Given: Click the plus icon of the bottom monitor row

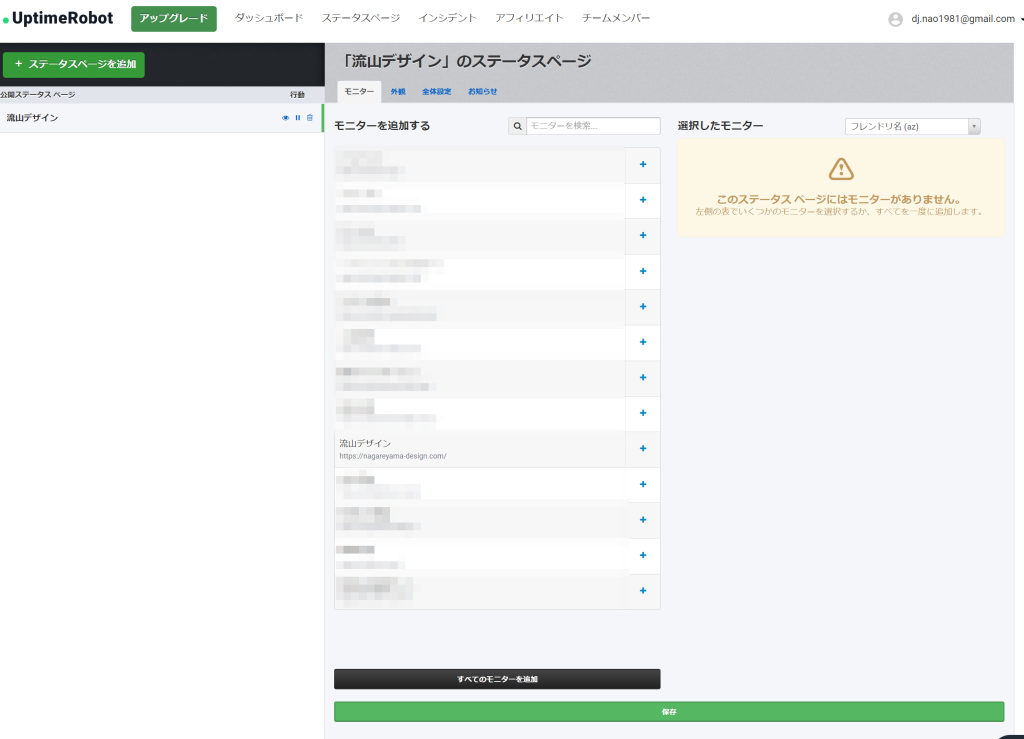Looking at the screenshot, I should (x=643, y=591).
